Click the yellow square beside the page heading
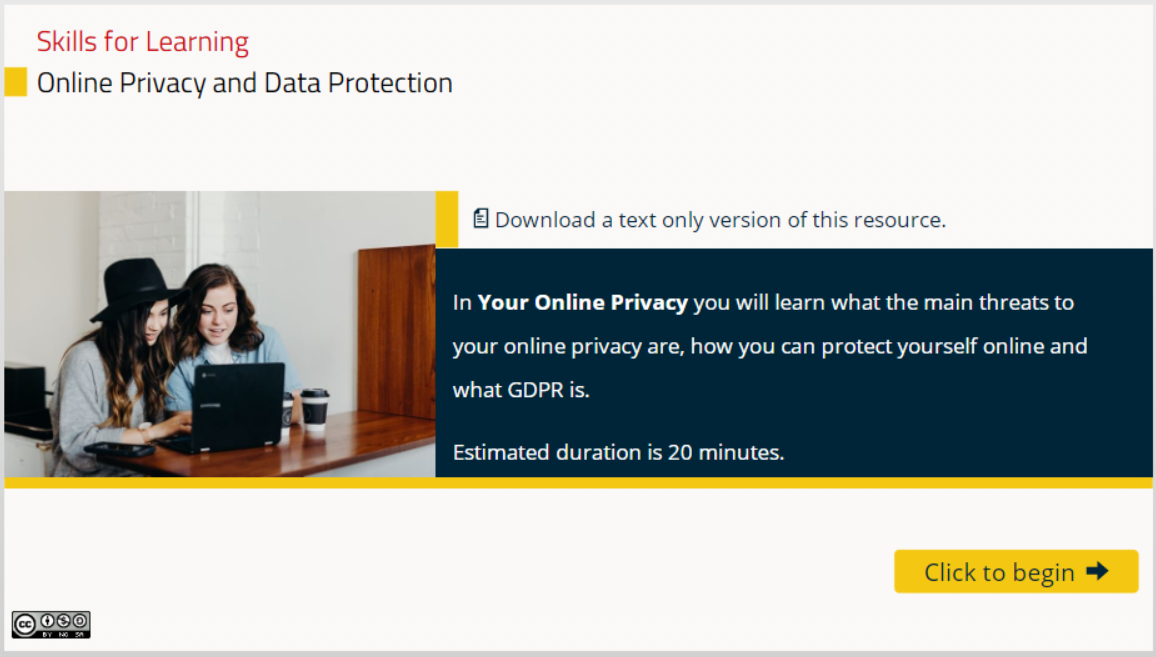Screen dimensions: 1156x657 coord(15,82)
